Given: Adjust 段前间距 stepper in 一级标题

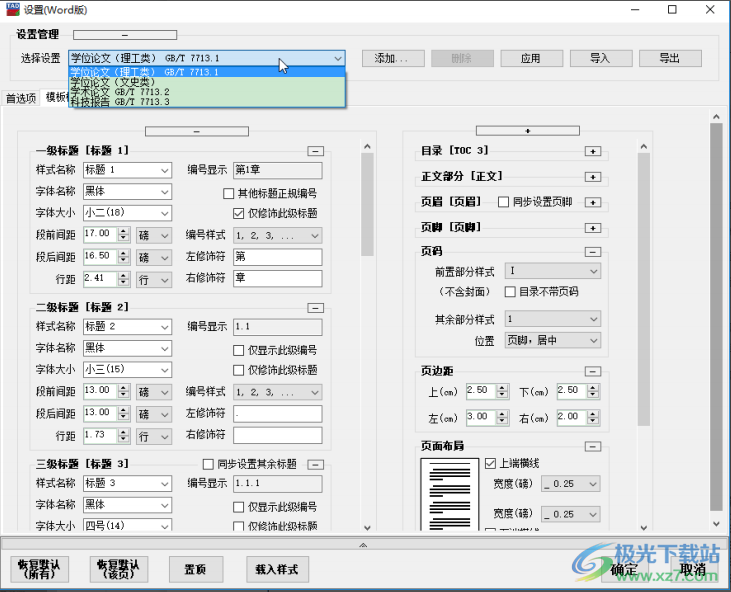Looking at the screenshot, I should point(123,234).
